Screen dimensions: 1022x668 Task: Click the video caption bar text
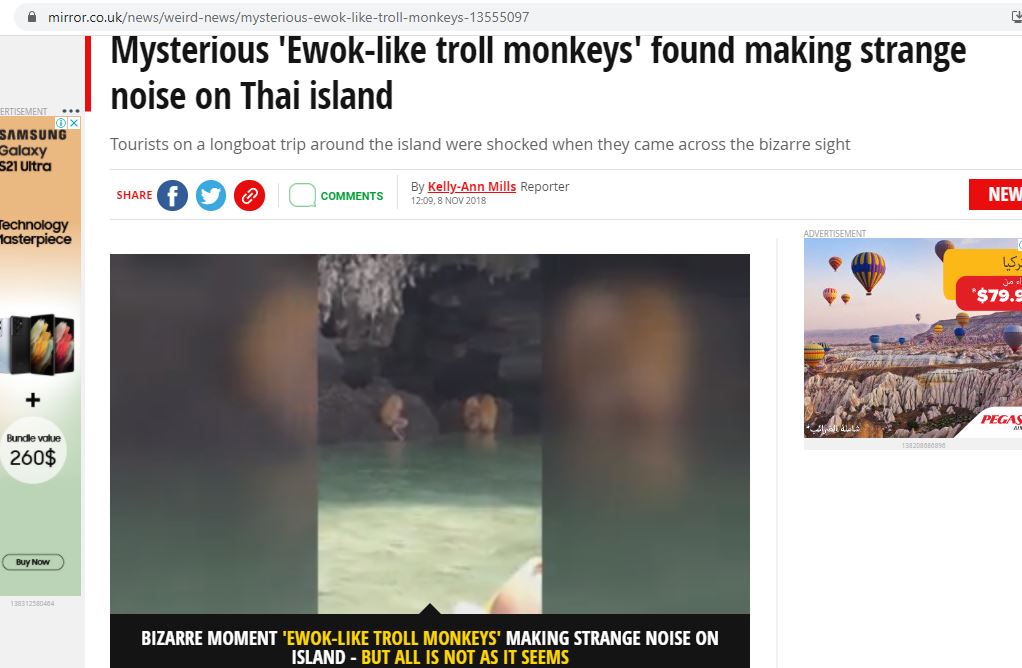coord(430,647)
